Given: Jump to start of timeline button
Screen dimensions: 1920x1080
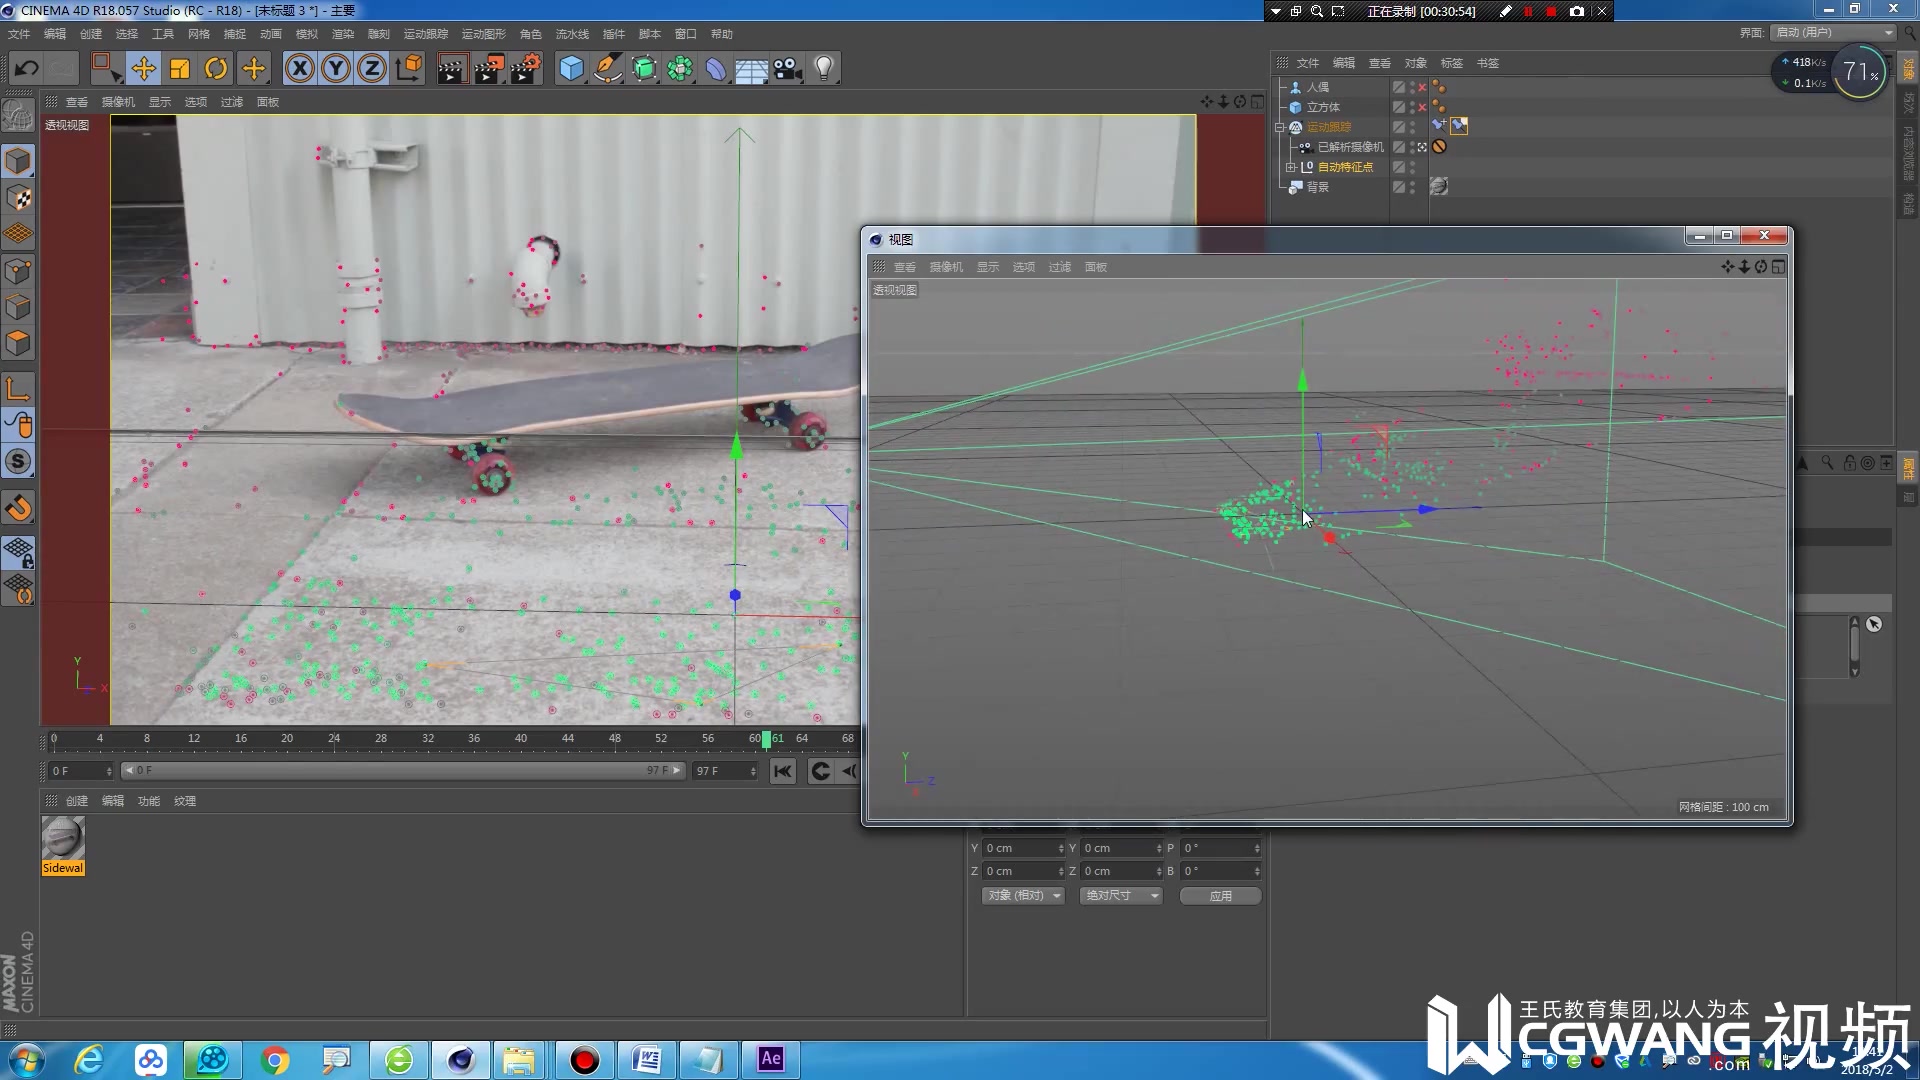Looking at the screenshot, I should click(x=783, y=771).
